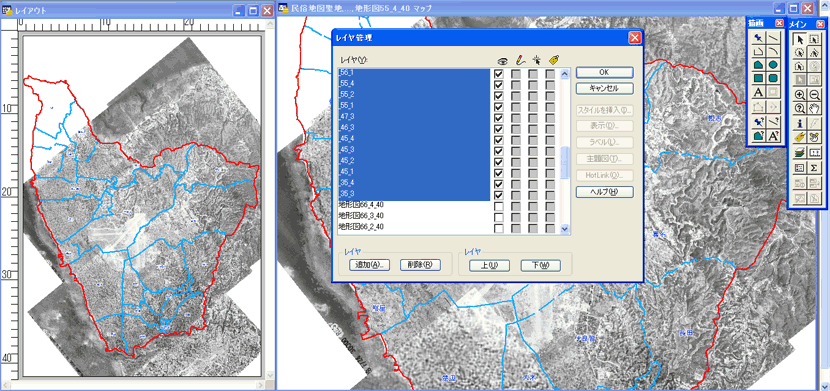Select layer 地形図66_2_40 row

coord(414,228)
